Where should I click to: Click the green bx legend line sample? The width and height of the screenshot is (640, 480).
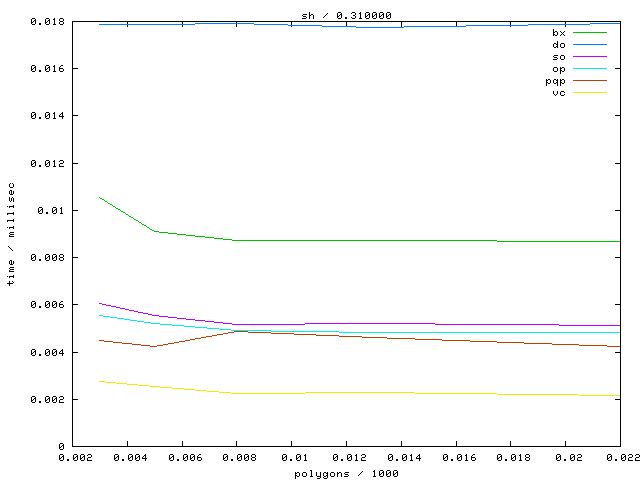pos(590,33)
